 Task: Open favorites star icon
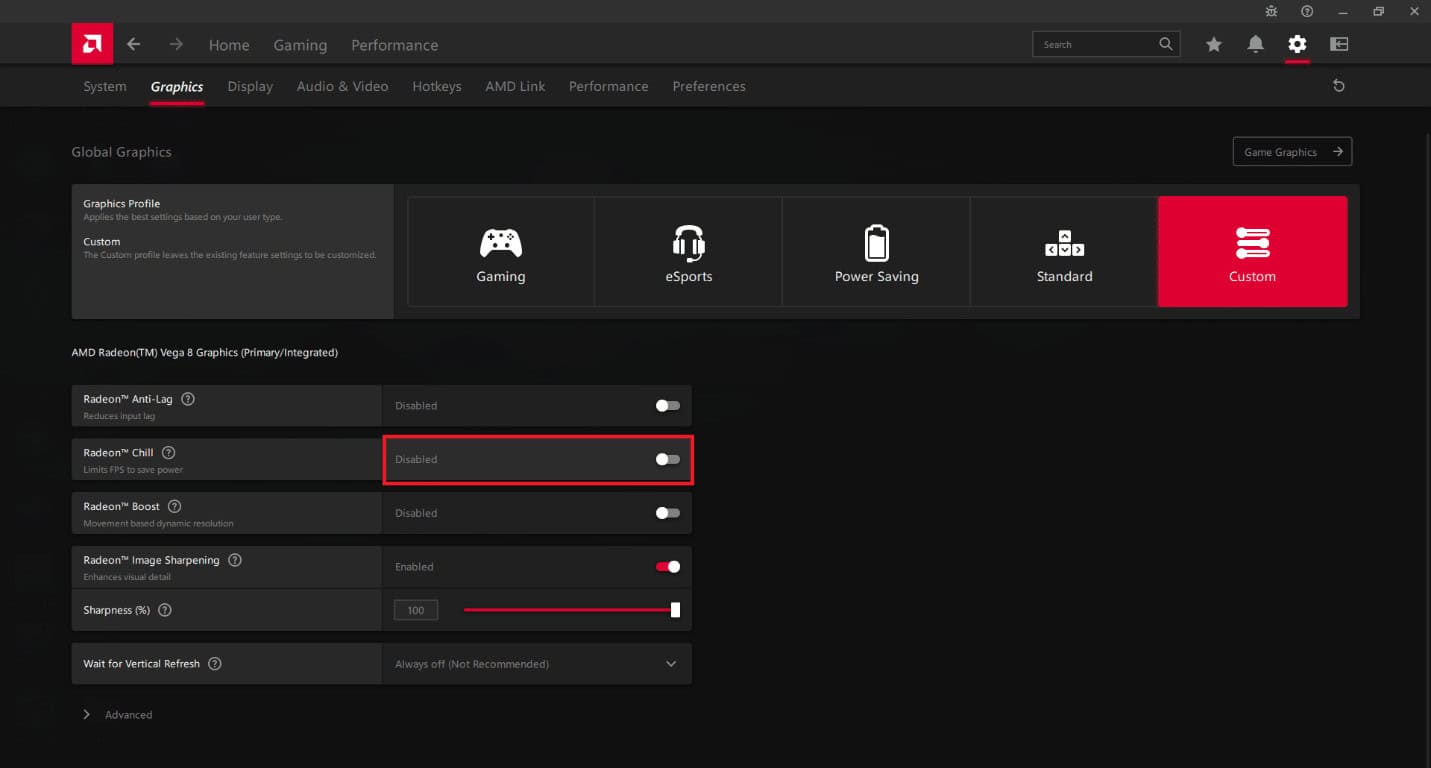(x=1213, y=44)
